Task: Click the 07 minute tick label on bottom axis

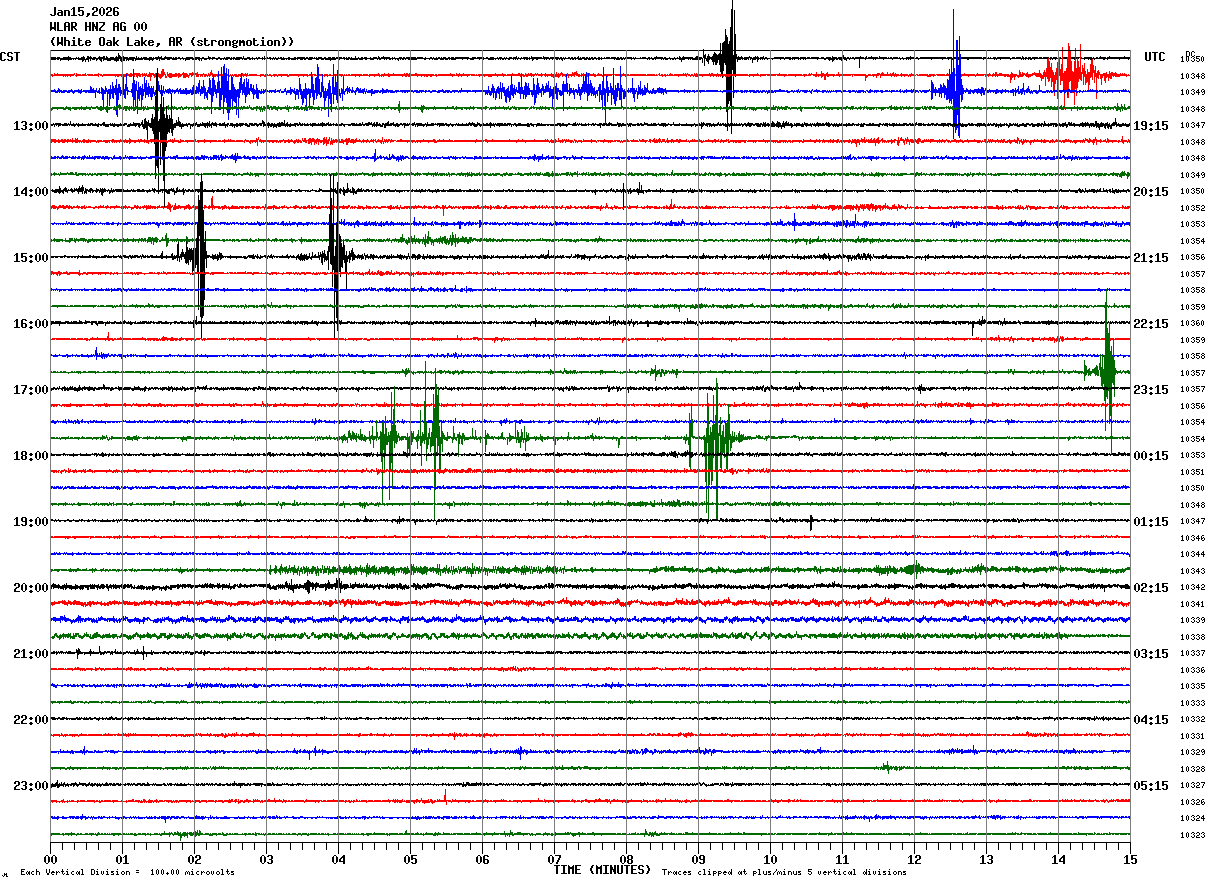Action: [554, 859]
